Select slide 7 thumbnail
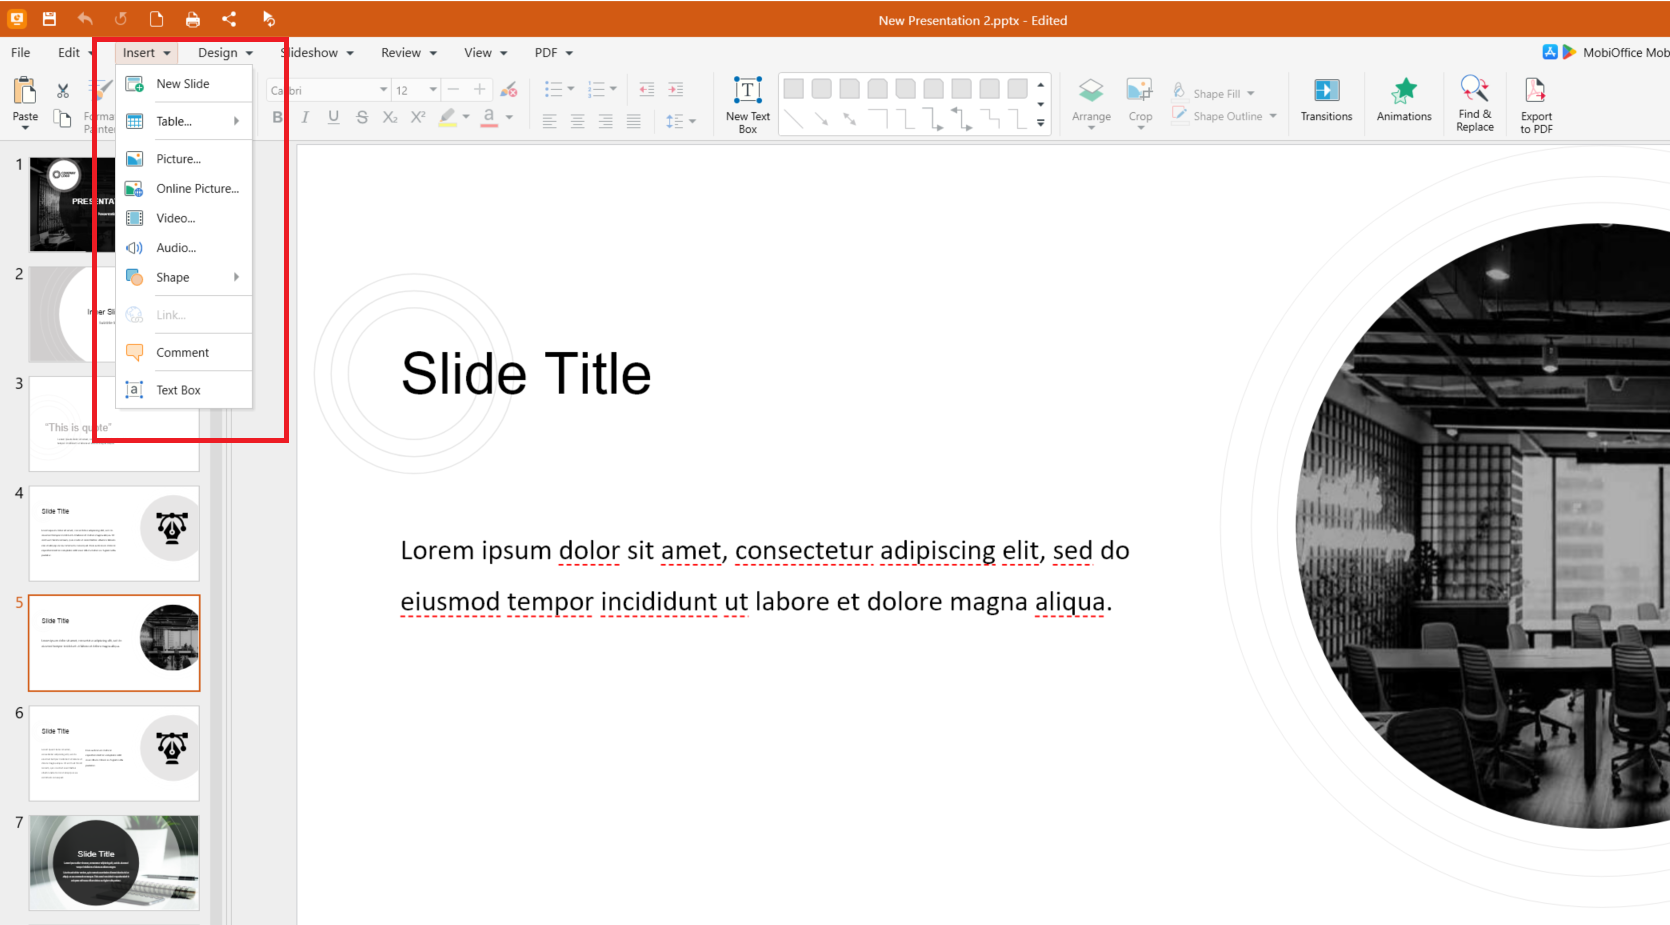This screenshot has width=1670, height=925. (114, 862)
